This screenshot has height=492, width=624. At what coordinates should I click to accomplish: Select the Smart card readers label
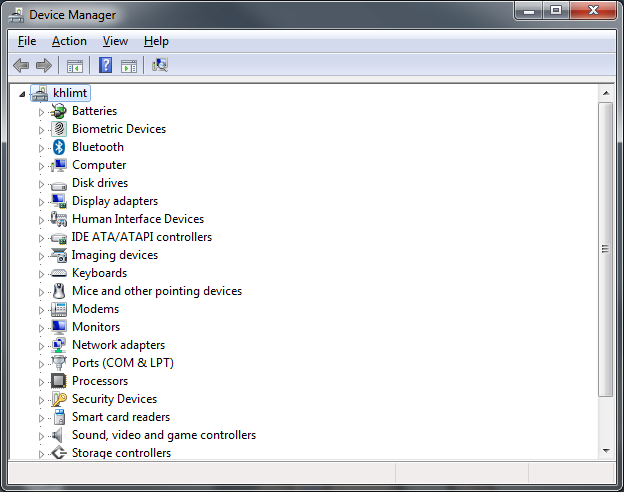tap(121, 417)
